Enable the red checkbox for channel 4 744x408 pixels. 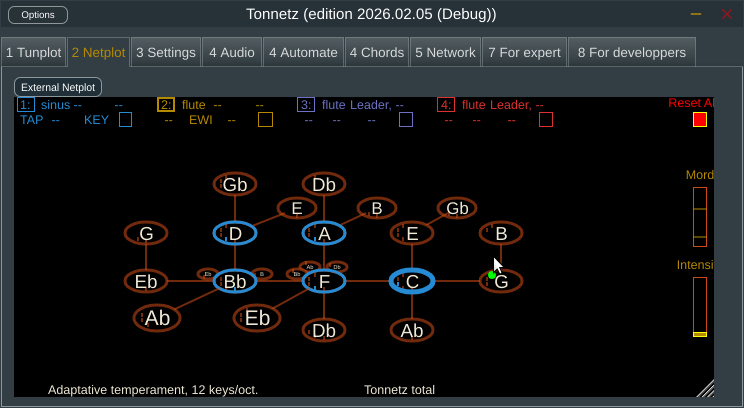(x=546, y=120)
